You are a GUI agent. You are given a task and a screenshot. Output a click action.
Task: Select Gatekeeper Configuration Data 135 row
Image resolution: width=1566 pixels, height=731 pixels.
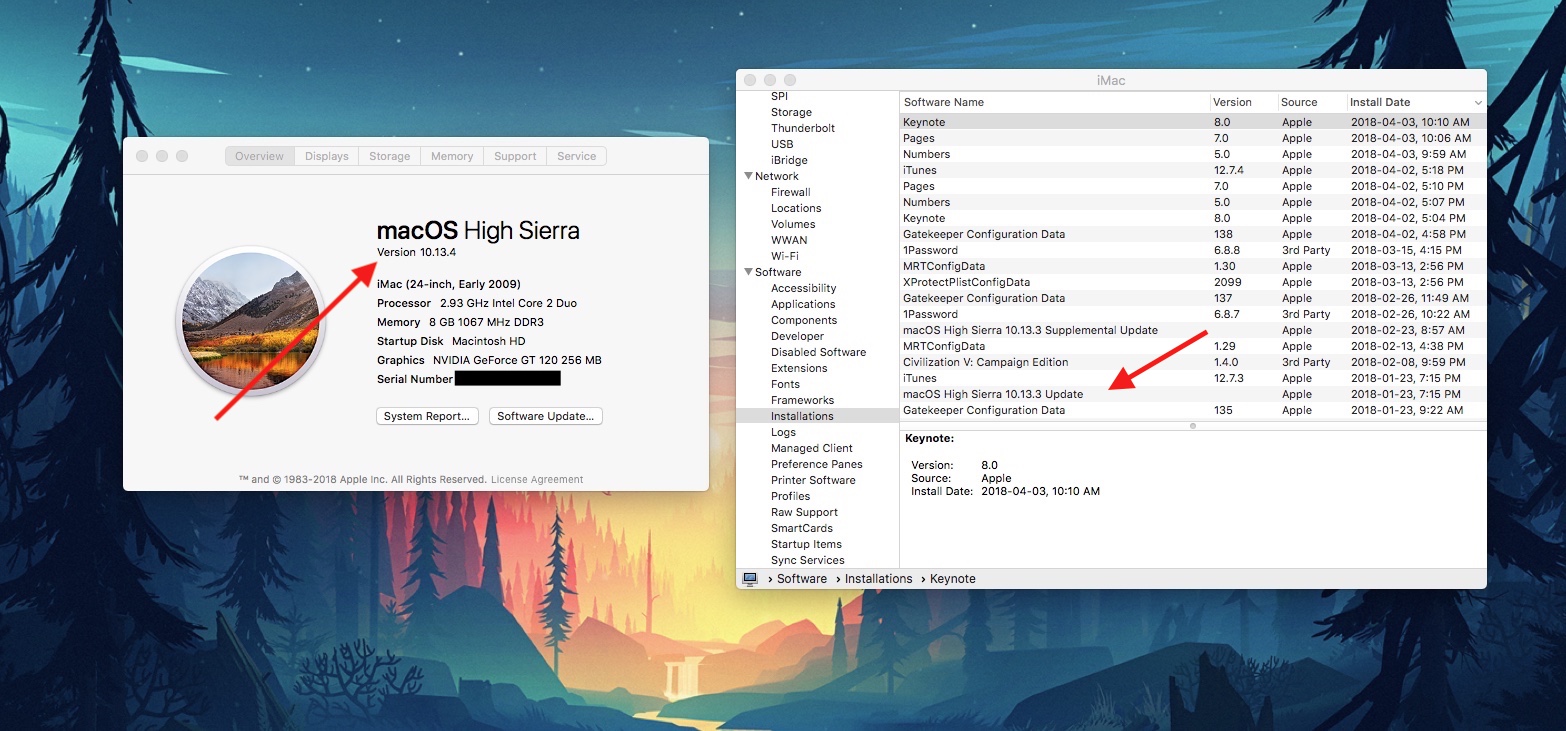[x=1193, y=410]
